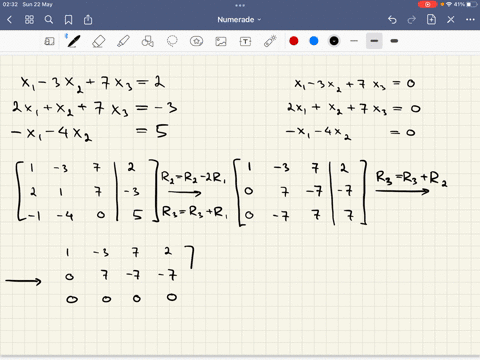Add a new page
This screenshot has width=480, height=360.
(431, 19)
